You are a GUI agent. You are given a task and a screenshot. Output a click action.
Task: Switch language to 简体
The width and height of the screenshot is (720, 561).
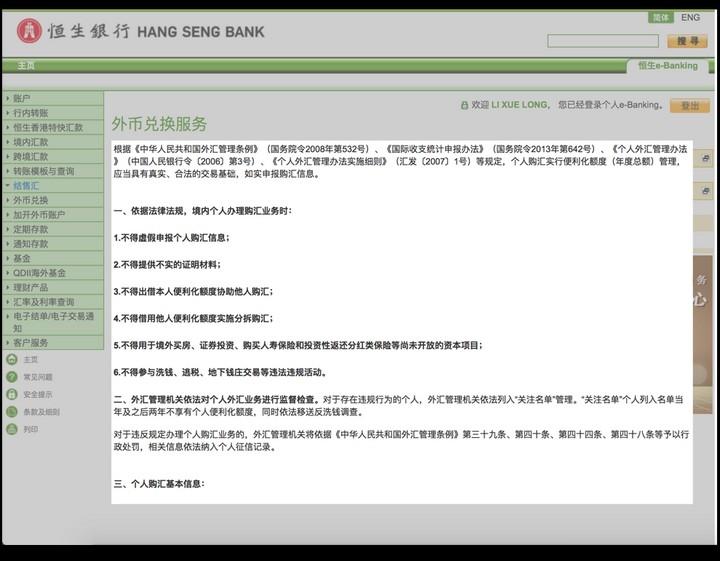(x=660, y=18)
